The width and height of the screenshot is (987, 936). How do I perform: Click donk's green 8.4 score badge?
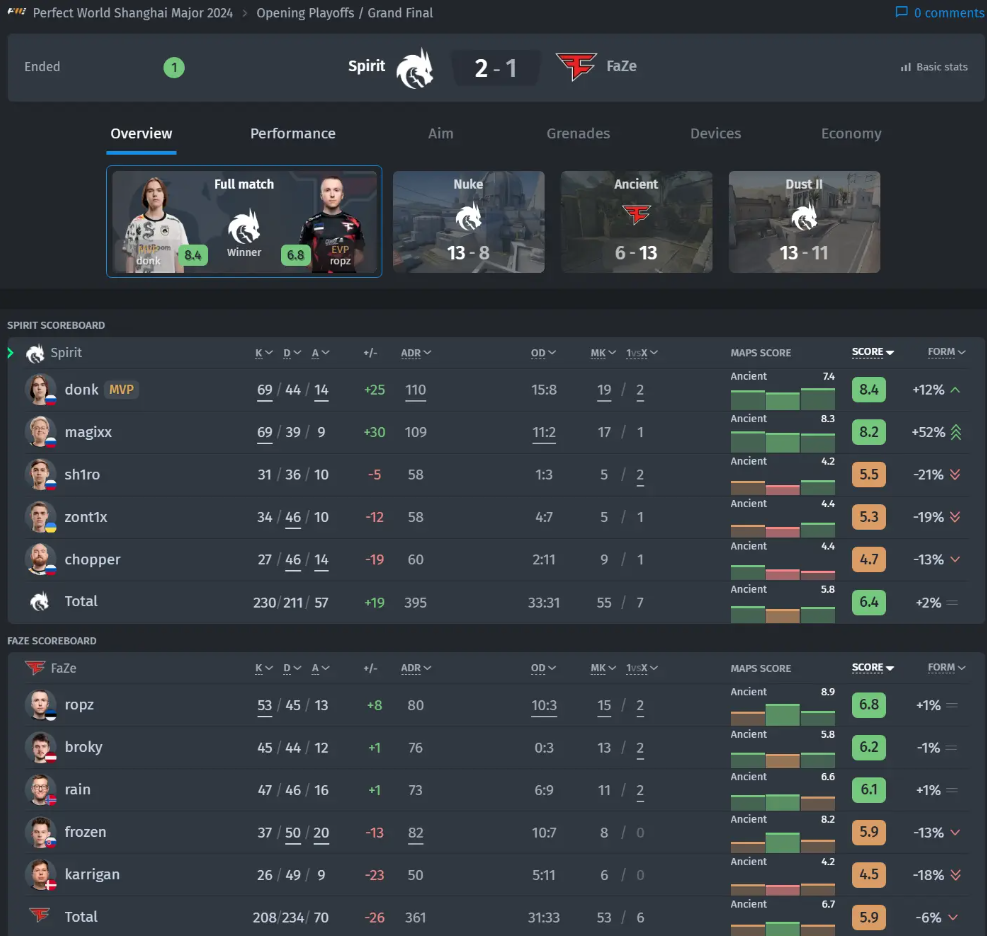(868, 390)
